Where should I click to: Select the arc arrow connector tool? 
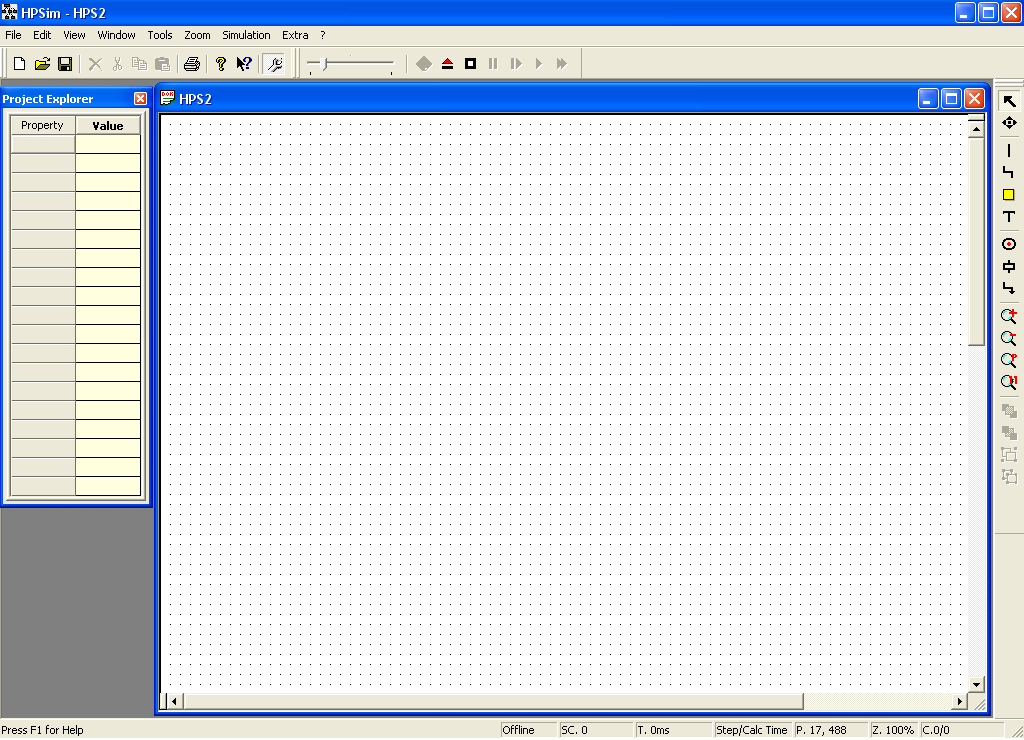click(x=1009, y=288)
